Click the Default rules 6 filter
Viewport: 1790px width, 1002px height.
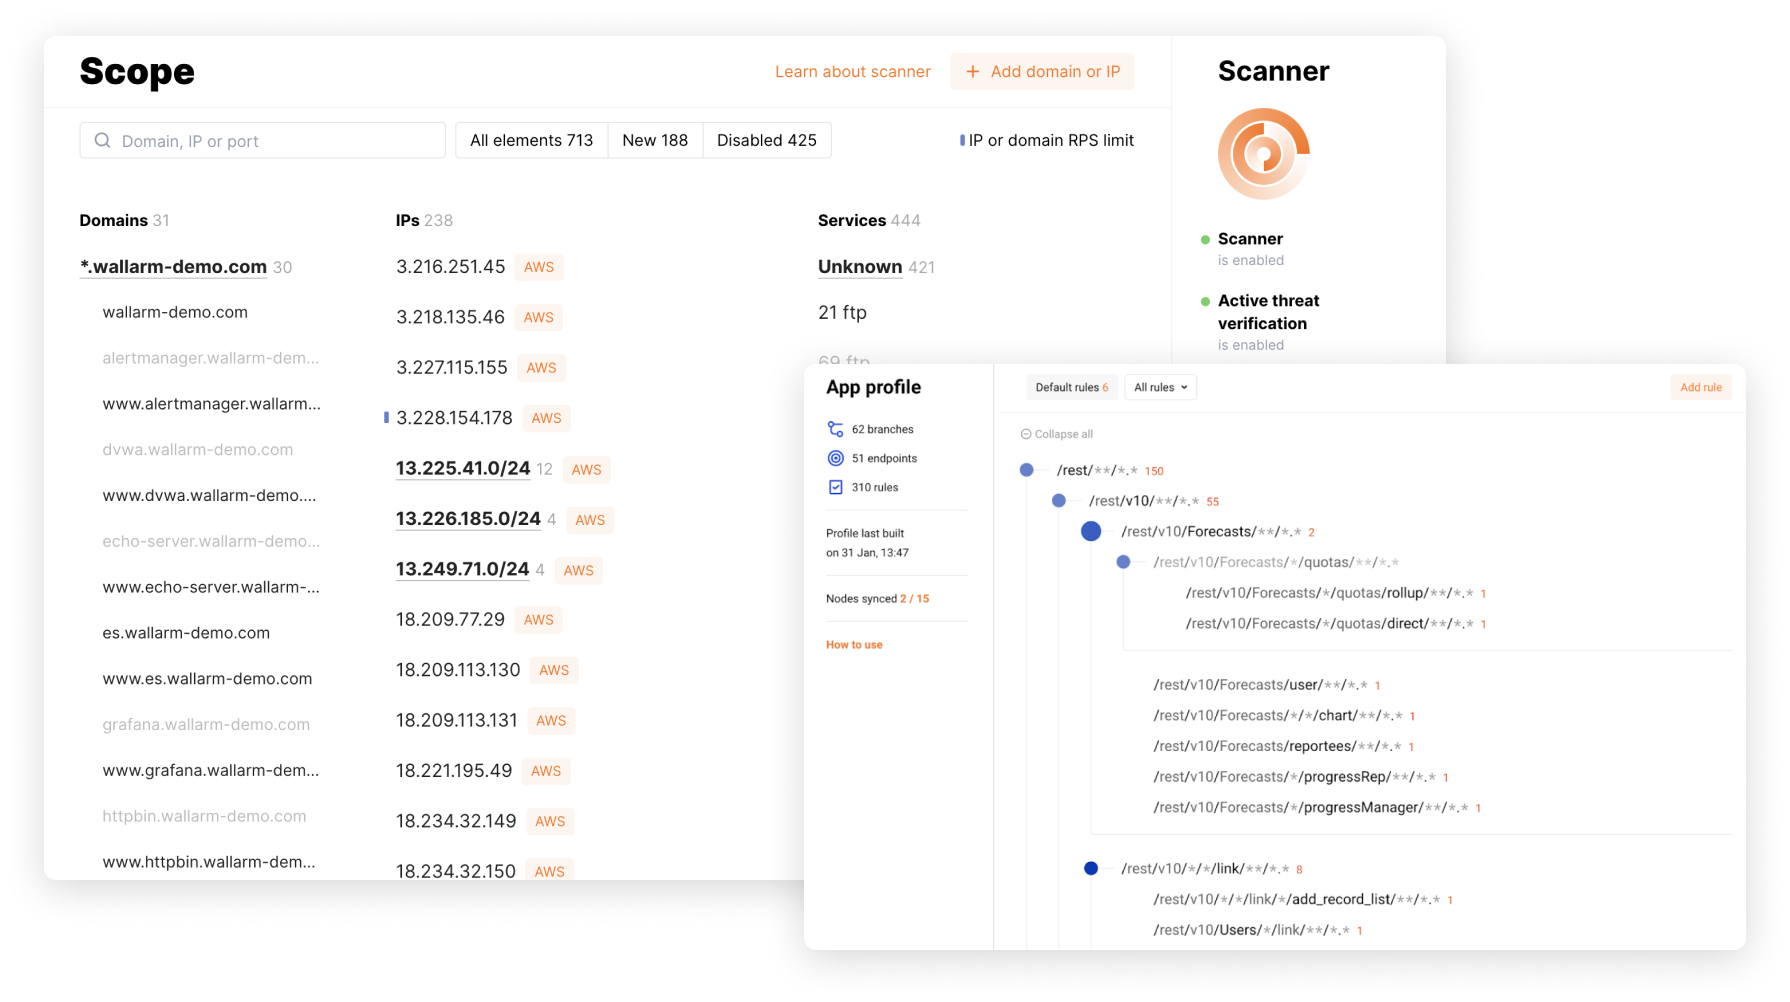[1072, 387]
